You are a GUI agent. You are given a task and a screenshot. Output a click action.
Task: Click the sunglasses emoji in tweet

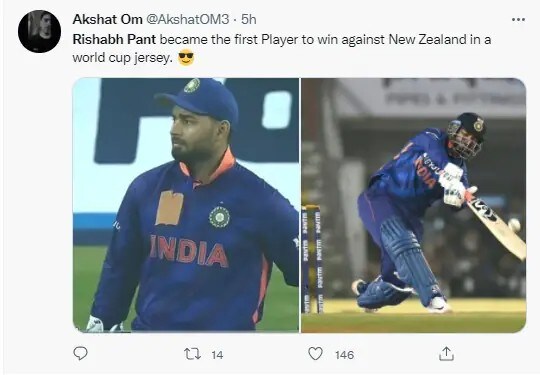click(186, 58)
